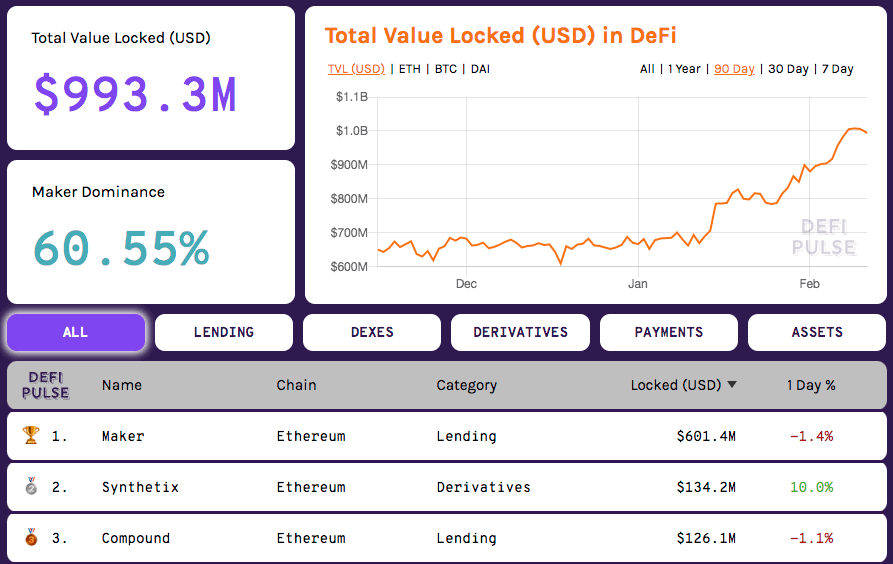The height and width of the screenshot is (564, 893).
Task: Select the ALL category tab
Action: 76,332
